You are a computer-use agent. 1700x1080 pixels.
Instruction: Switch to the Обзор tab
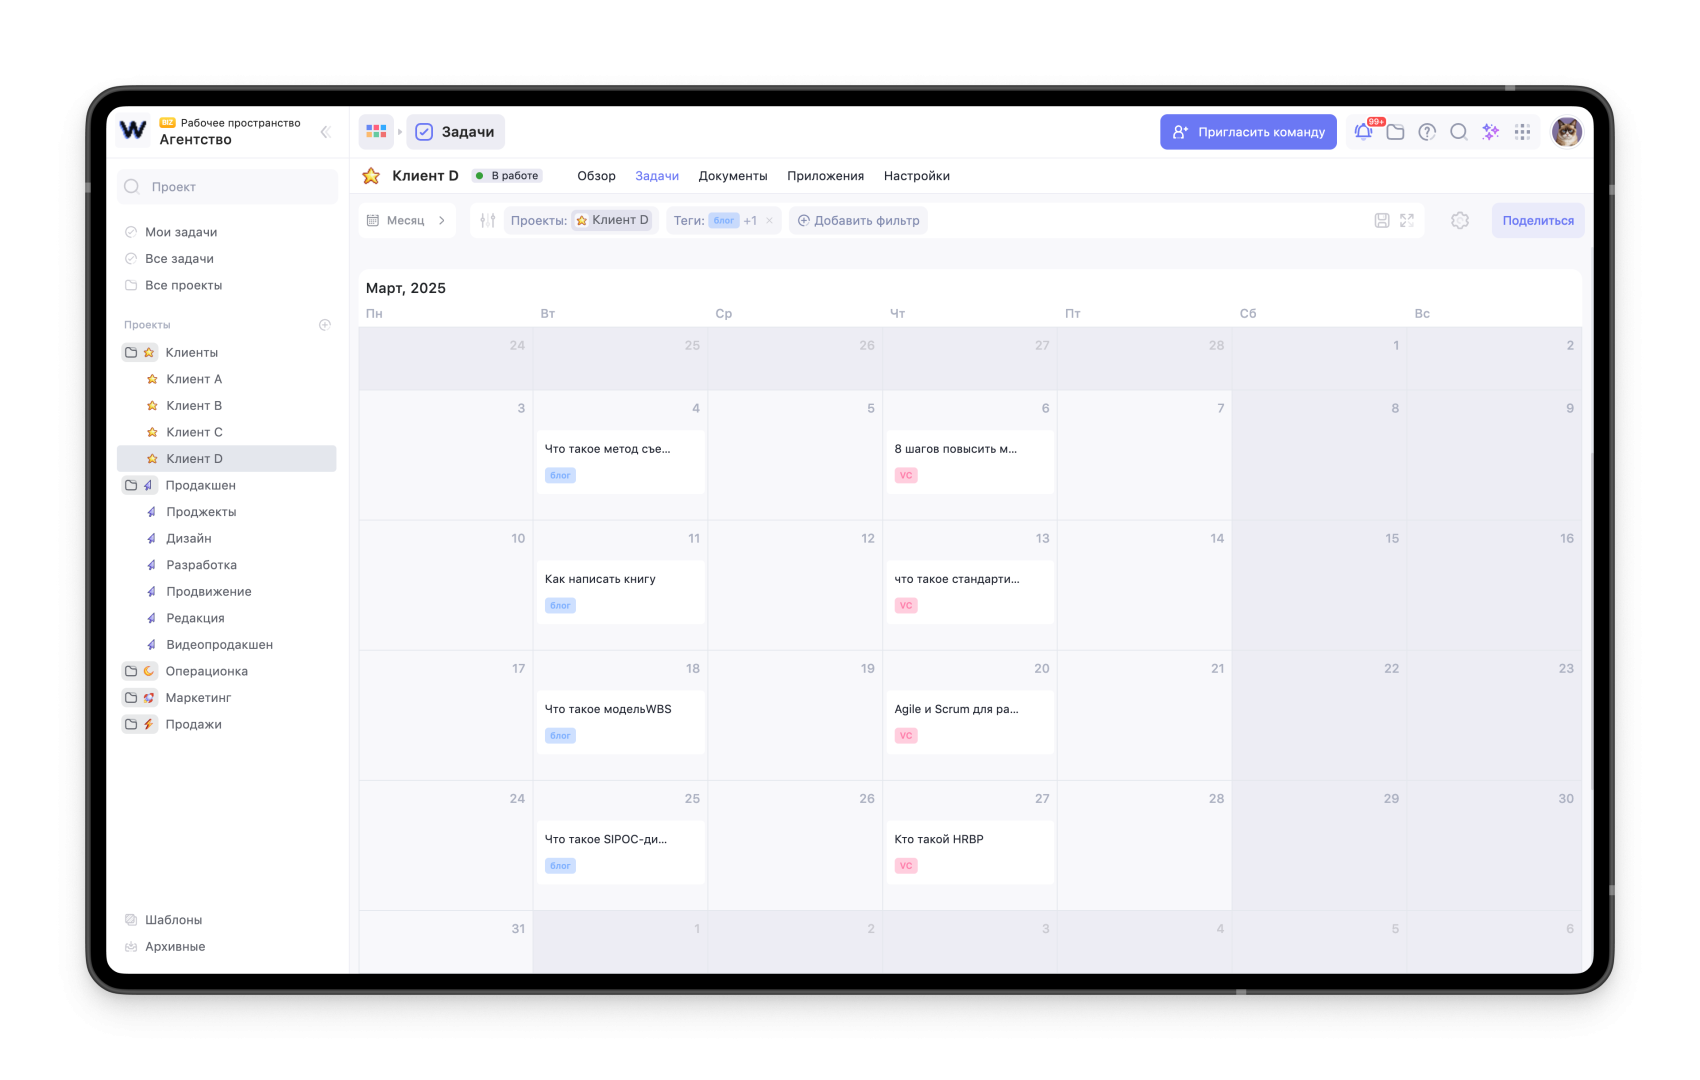pos(596,176)
